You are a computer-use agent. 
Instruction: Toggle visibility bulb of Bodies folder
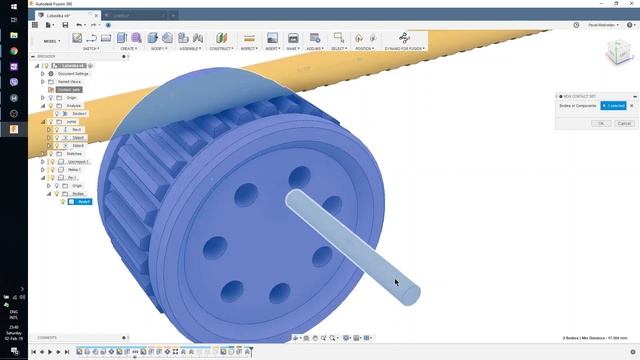click(x=57, y=193)
